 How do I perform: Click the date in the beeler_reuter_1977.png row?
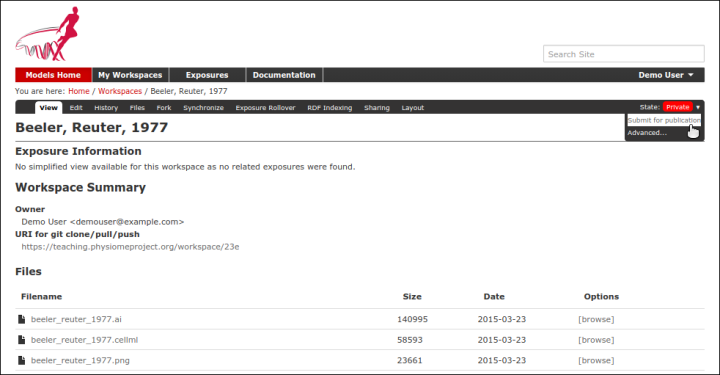[502, 361]
